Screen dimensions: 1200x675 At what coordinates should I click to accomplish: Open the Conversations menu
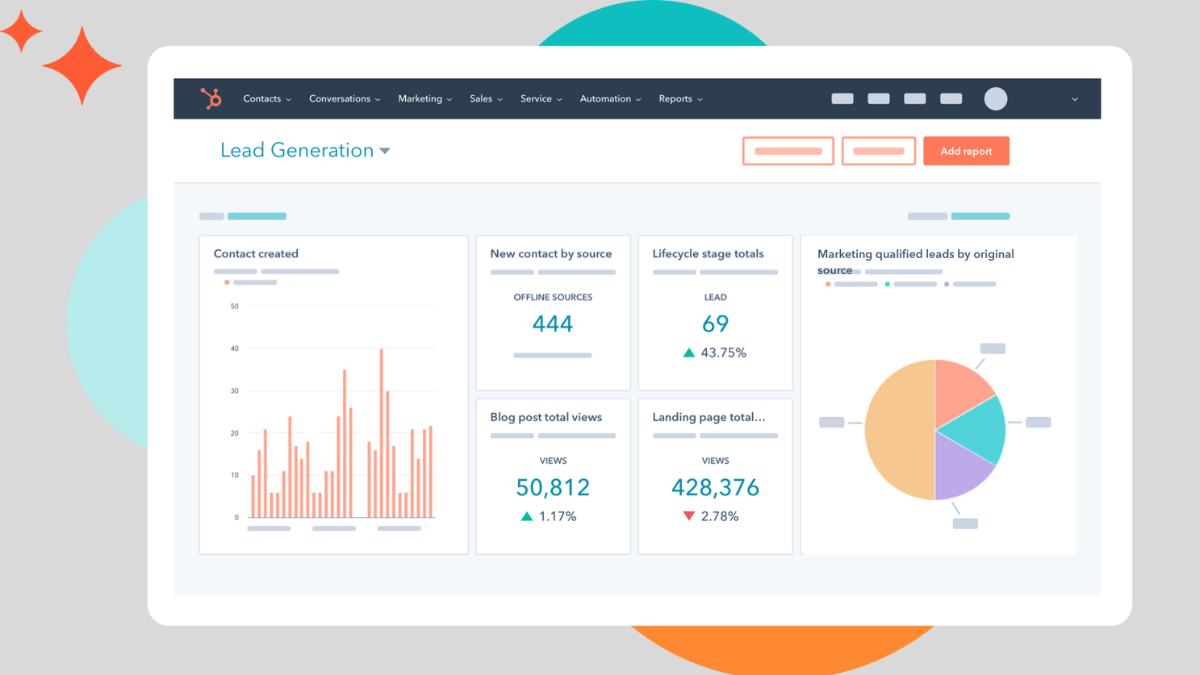click(345, 99)
